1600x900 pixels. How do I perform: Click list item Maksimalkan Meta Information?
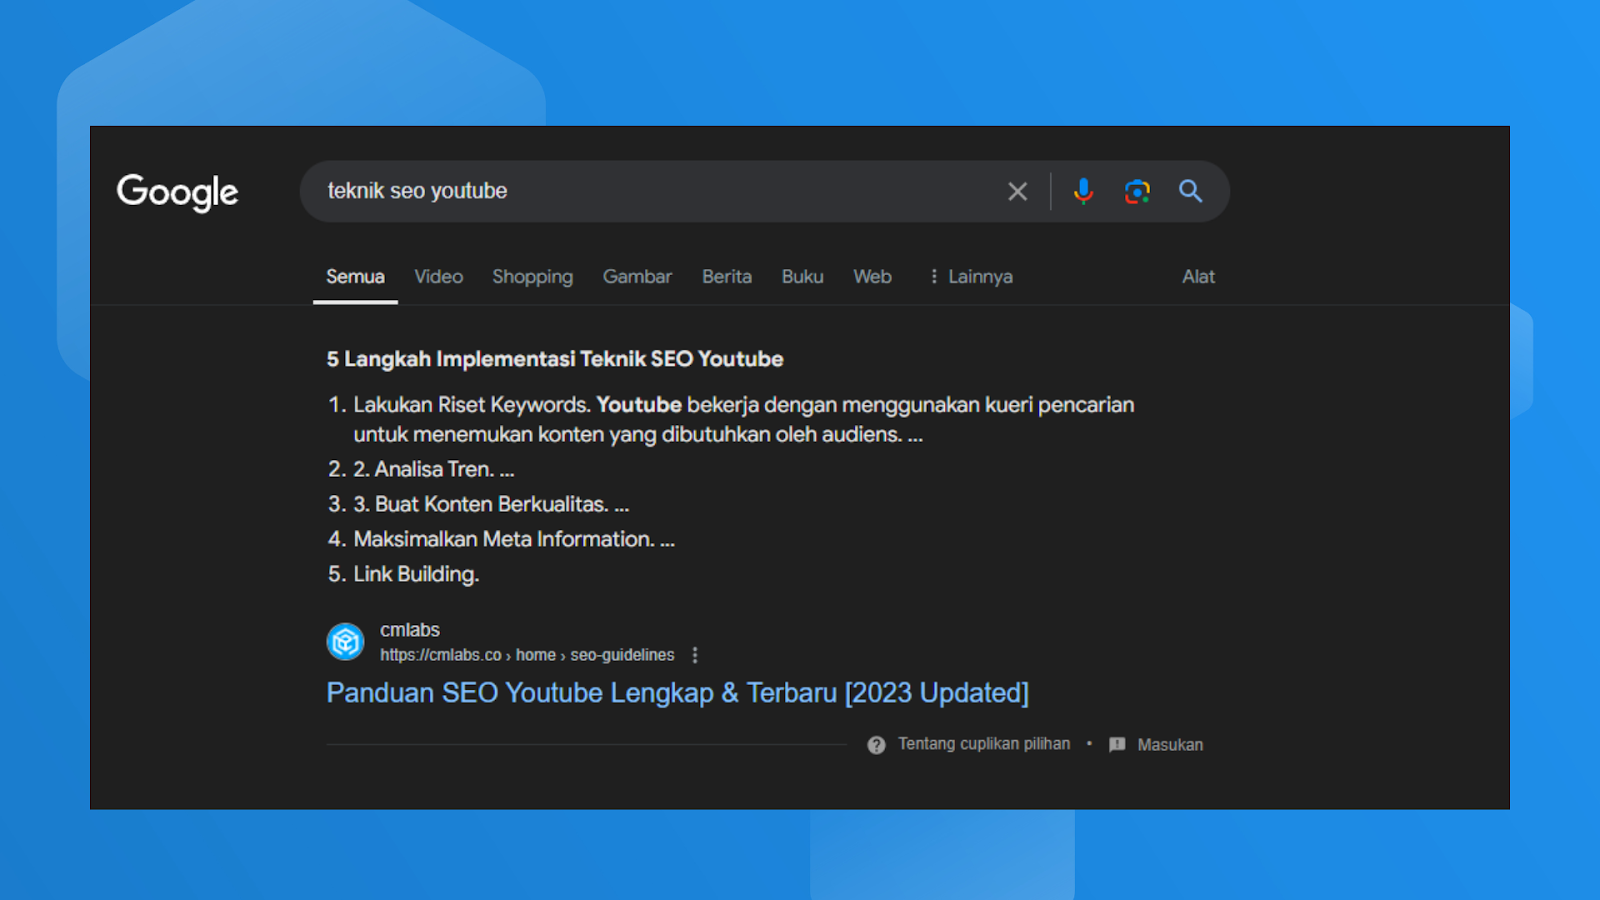pyautogui.click(x=514, y=539)
